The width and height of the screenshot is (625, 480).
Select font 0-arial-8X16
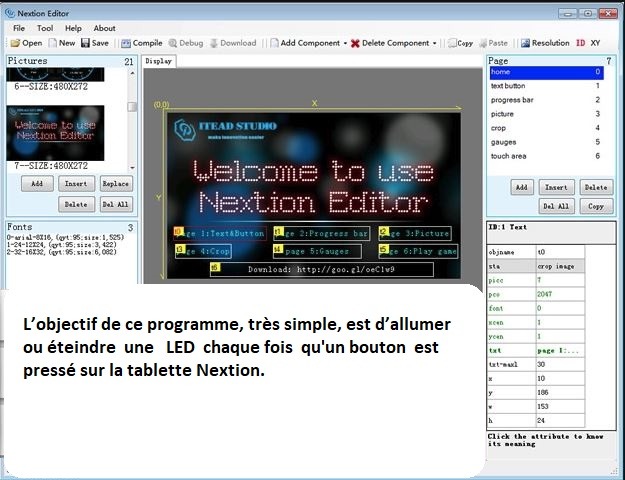(x=65, y=237)
